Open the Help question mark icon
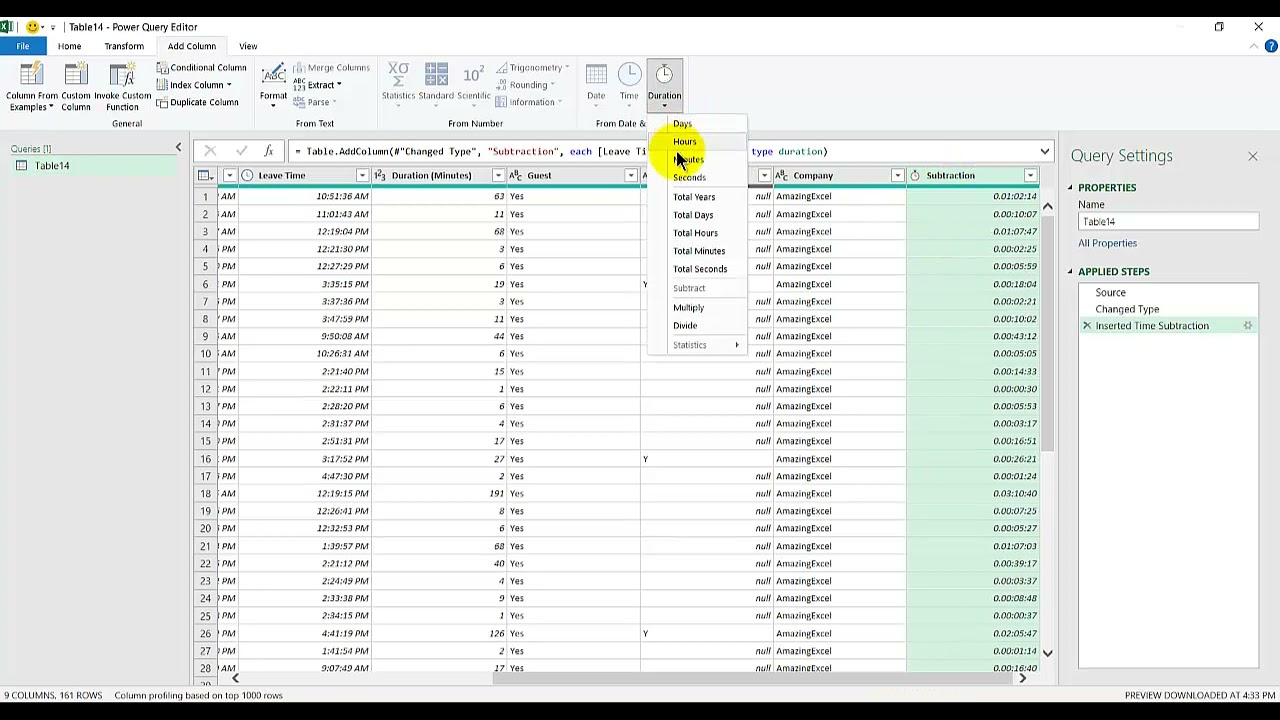Image resolution: width=1280 pixels, height=720 pixels. coord(1271,46)
